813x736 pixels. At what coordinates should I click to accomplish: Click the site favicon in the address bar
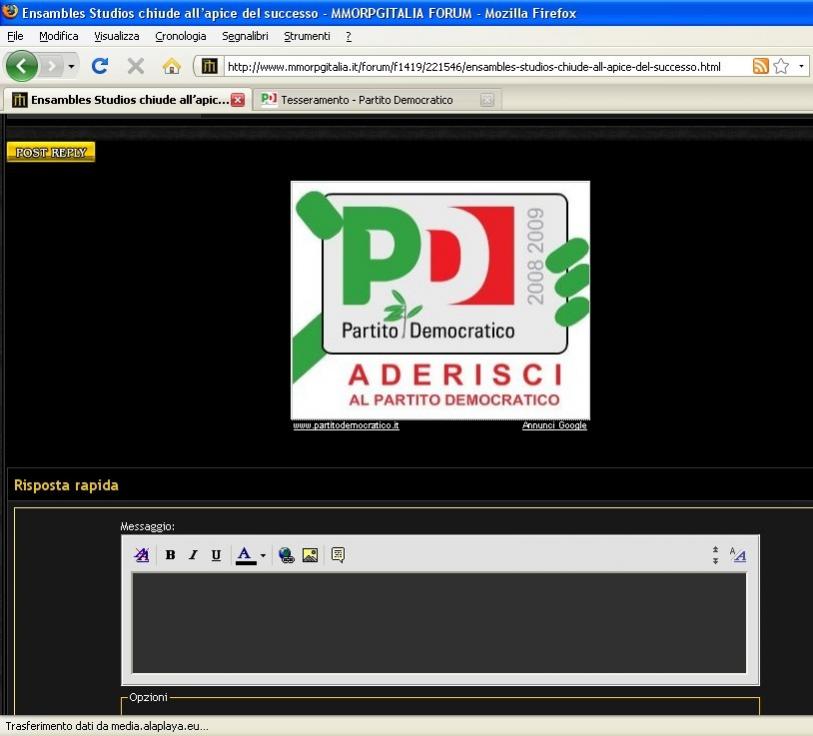pos(209,66)
